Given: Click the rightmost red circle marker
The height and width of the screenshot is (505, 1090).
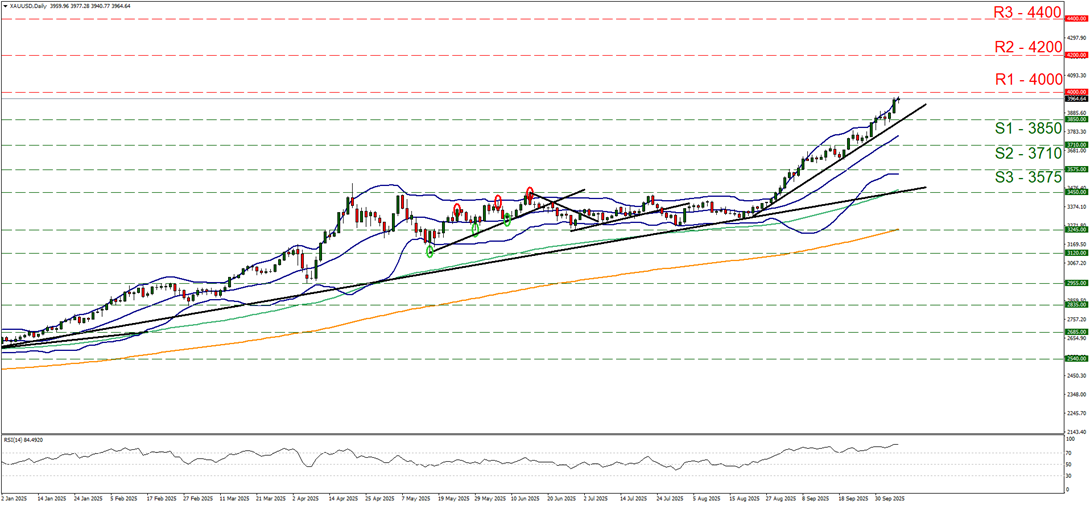Looking at the screenshot, I should [x=529, y=191].
